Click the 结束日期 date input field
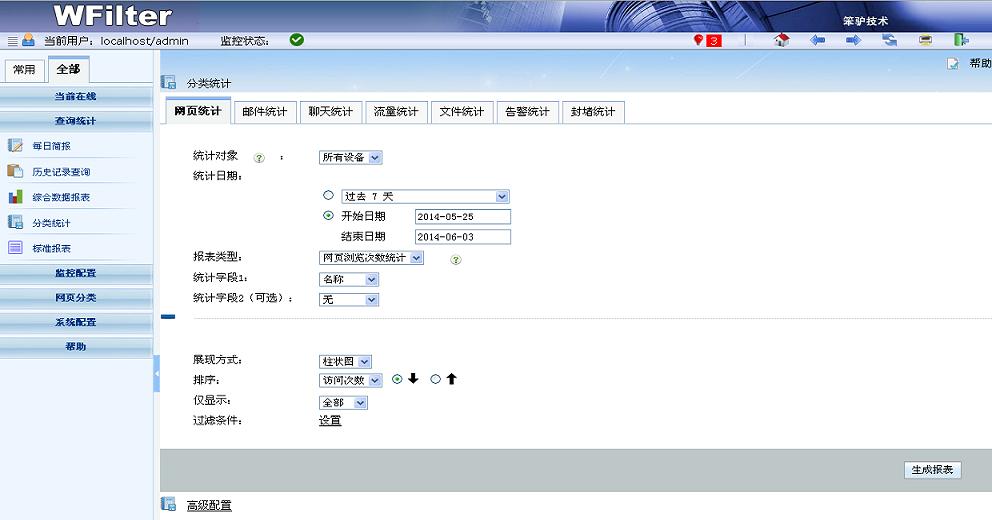This screenshot has width=992, height=520. 461,237
